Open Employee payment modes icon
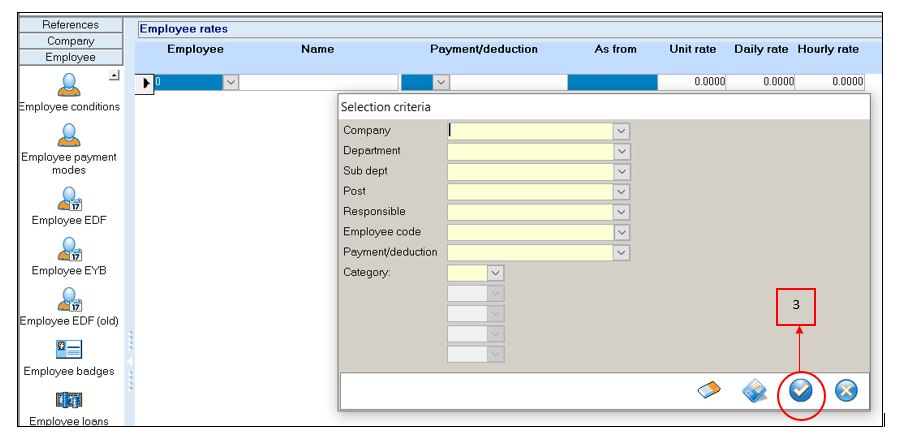Image resolution: width=900 pixels, height=435 pixels. [x=69, y=136]
